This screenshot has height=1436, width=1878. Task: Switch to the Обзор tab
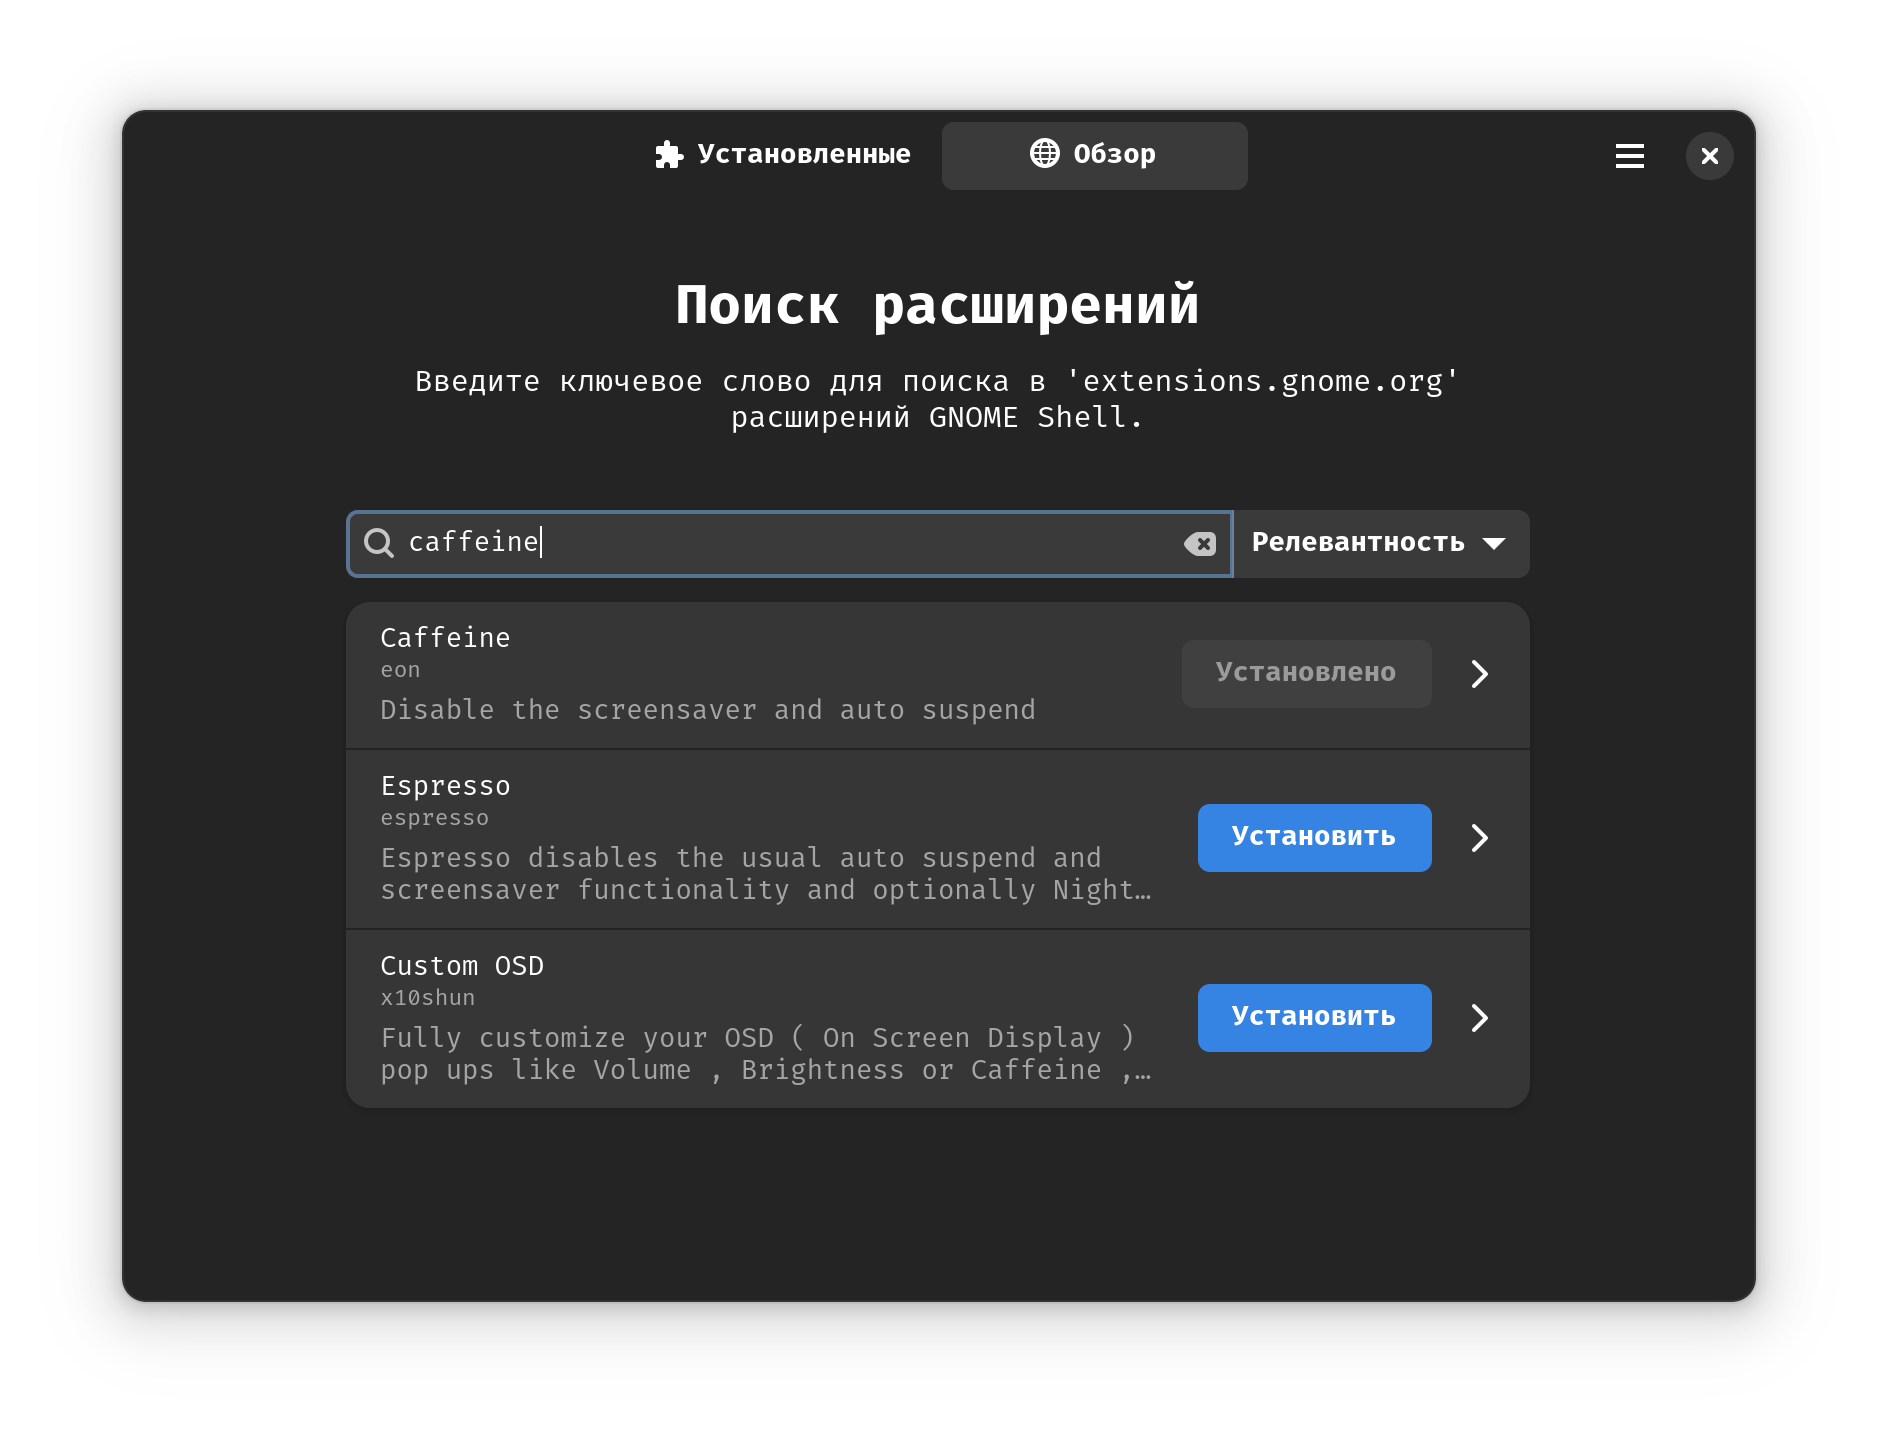tap(1094, 155)
